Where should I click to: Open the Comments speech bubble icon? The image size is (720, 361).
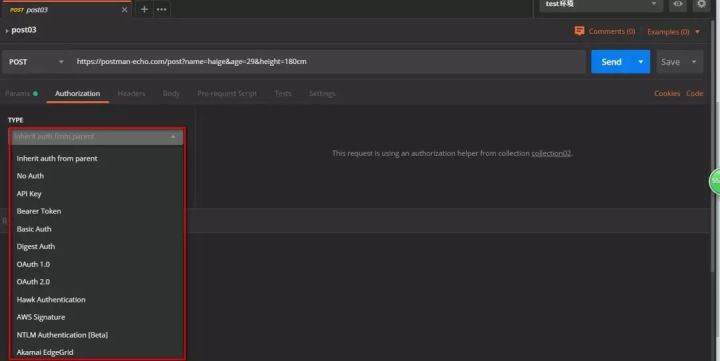(579, 31)
